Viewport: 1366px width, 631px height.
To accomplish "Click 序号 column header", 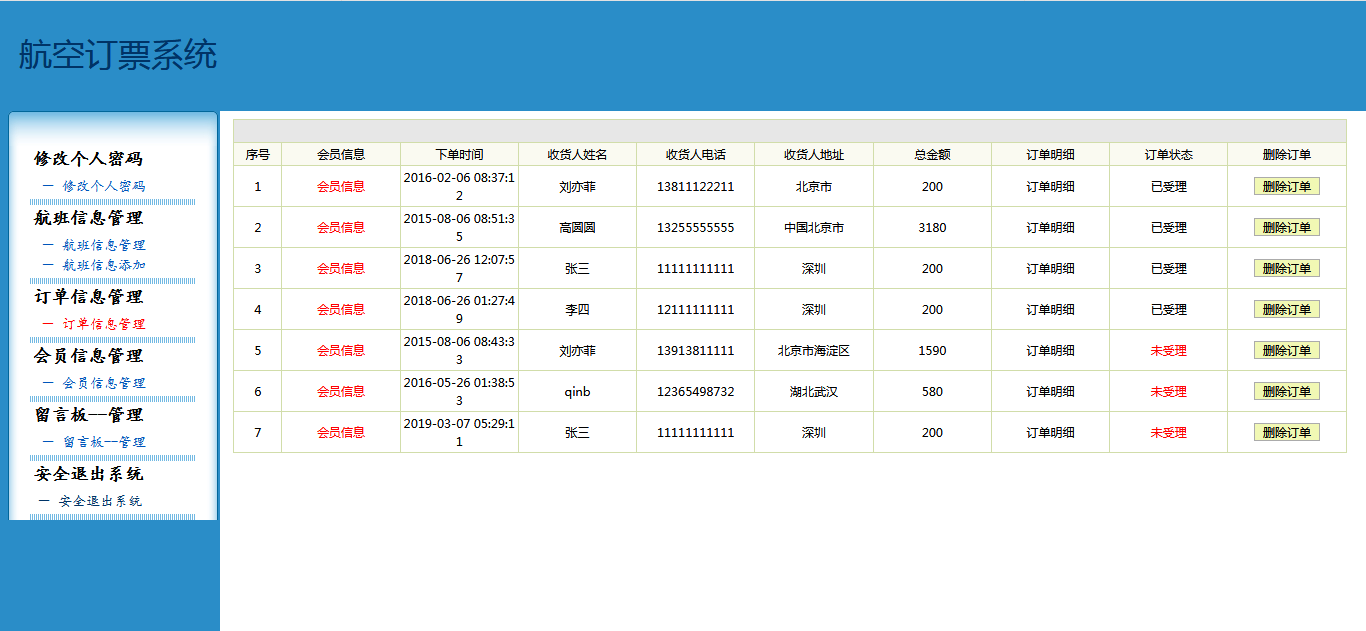I will [257, 155].
